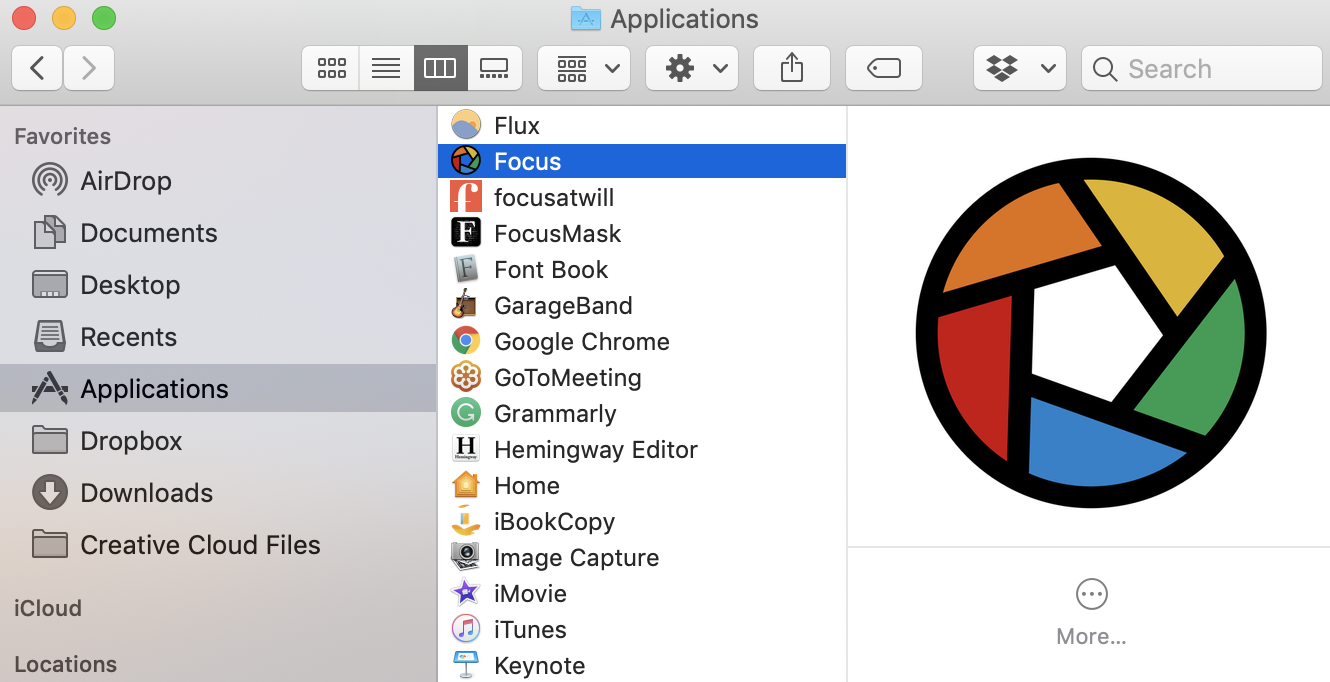Select the Home app name
Image resolution: width=1330 pixels, height=682 pixels.
(x=527, y=485)
